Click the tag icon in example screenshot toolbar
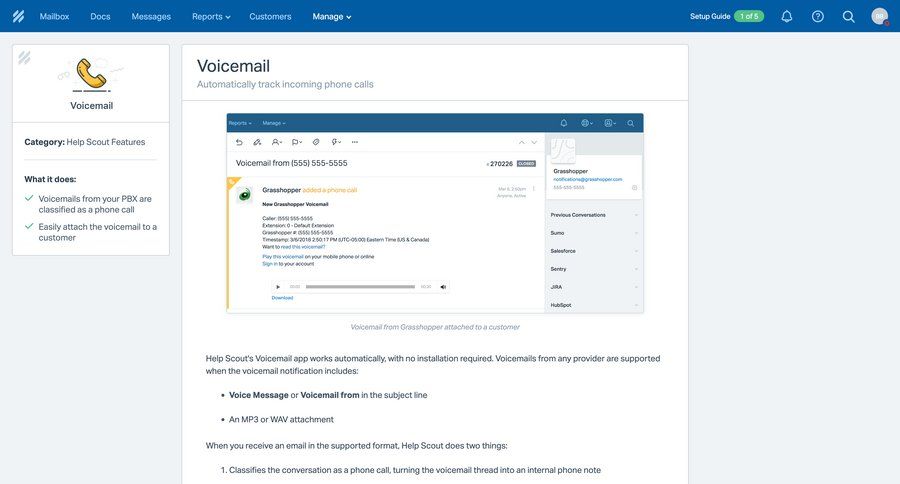The image size is (900, 484). 316,142
